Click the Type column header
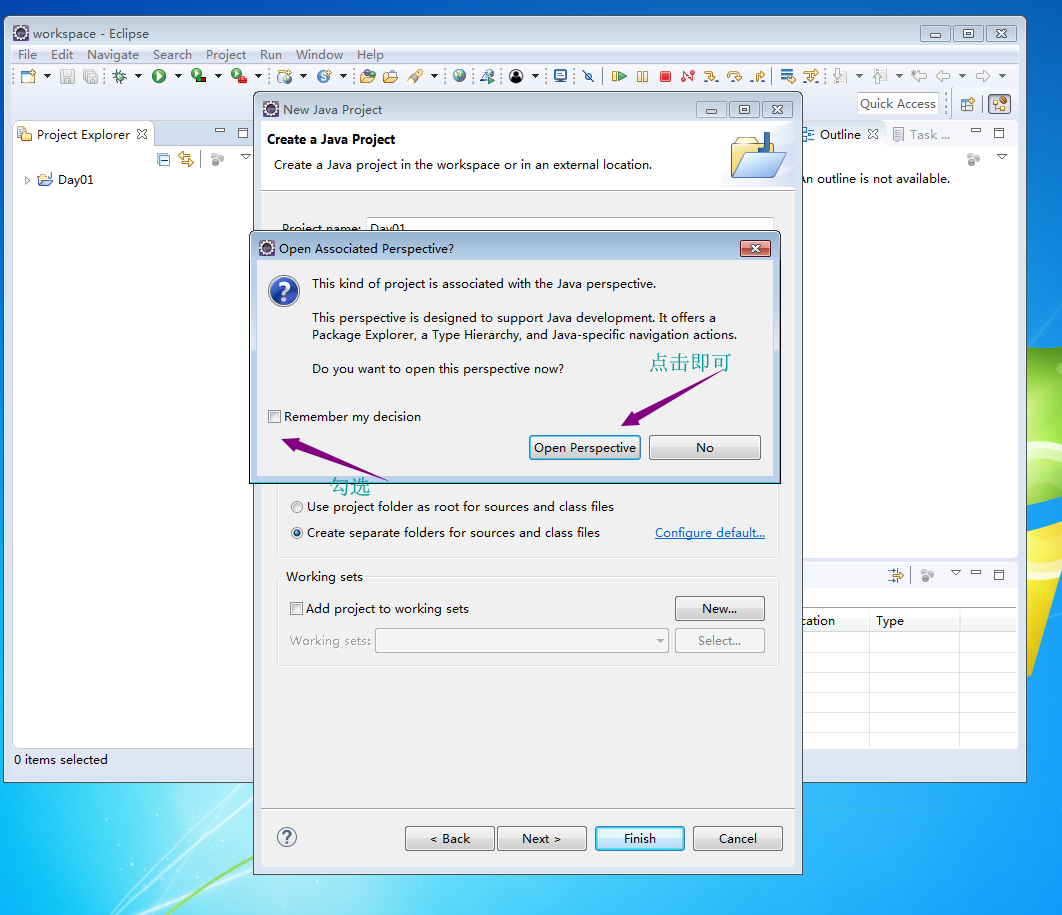This screenshot has width=1062, height=915. pos(914,620)
